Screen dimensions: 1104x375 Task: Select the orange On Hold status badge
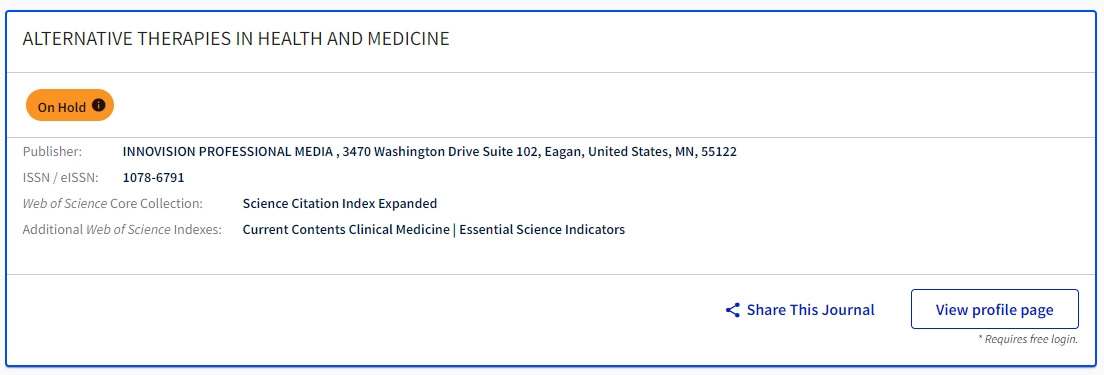[x=70, y=106]
